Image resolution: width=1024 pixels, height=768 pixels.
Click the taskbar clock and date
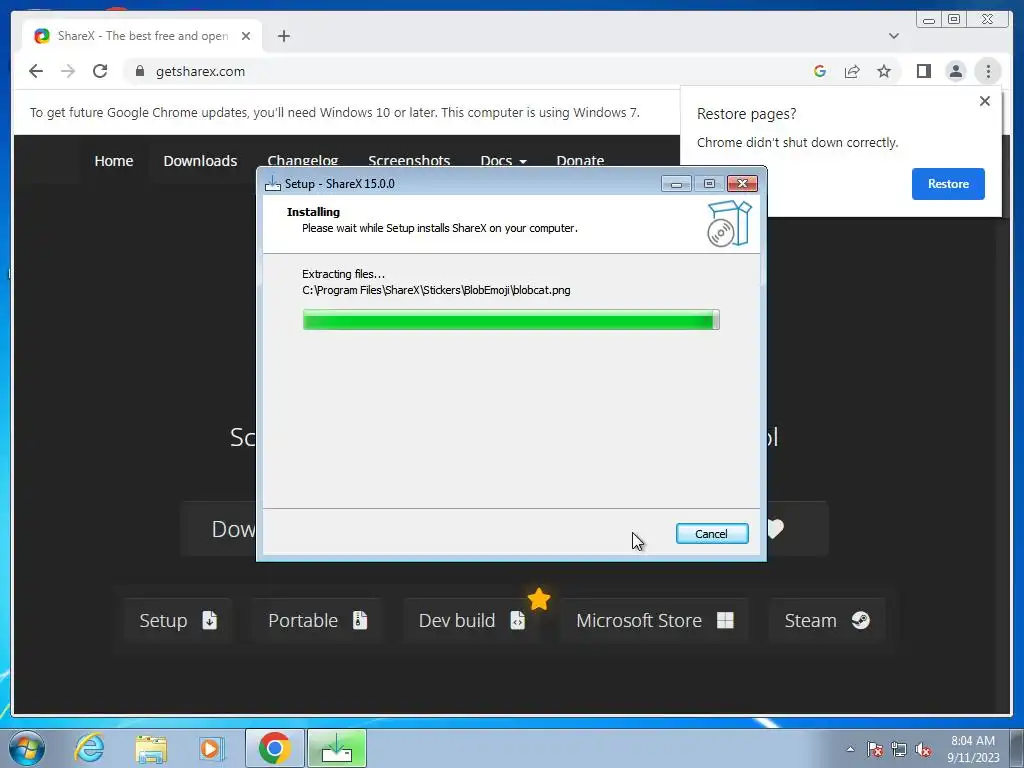tap(973, 749)
